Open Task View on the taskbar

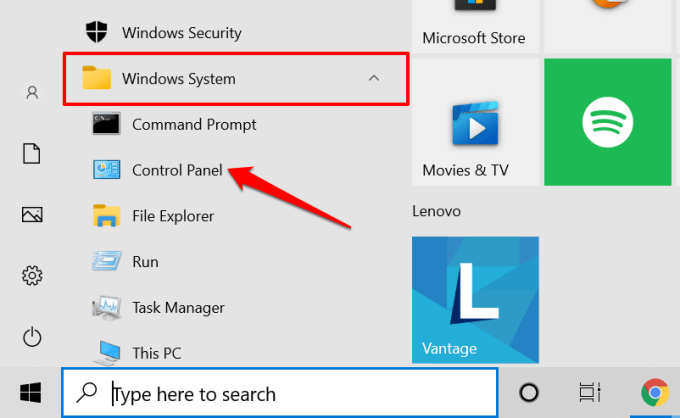click(590, 393)
